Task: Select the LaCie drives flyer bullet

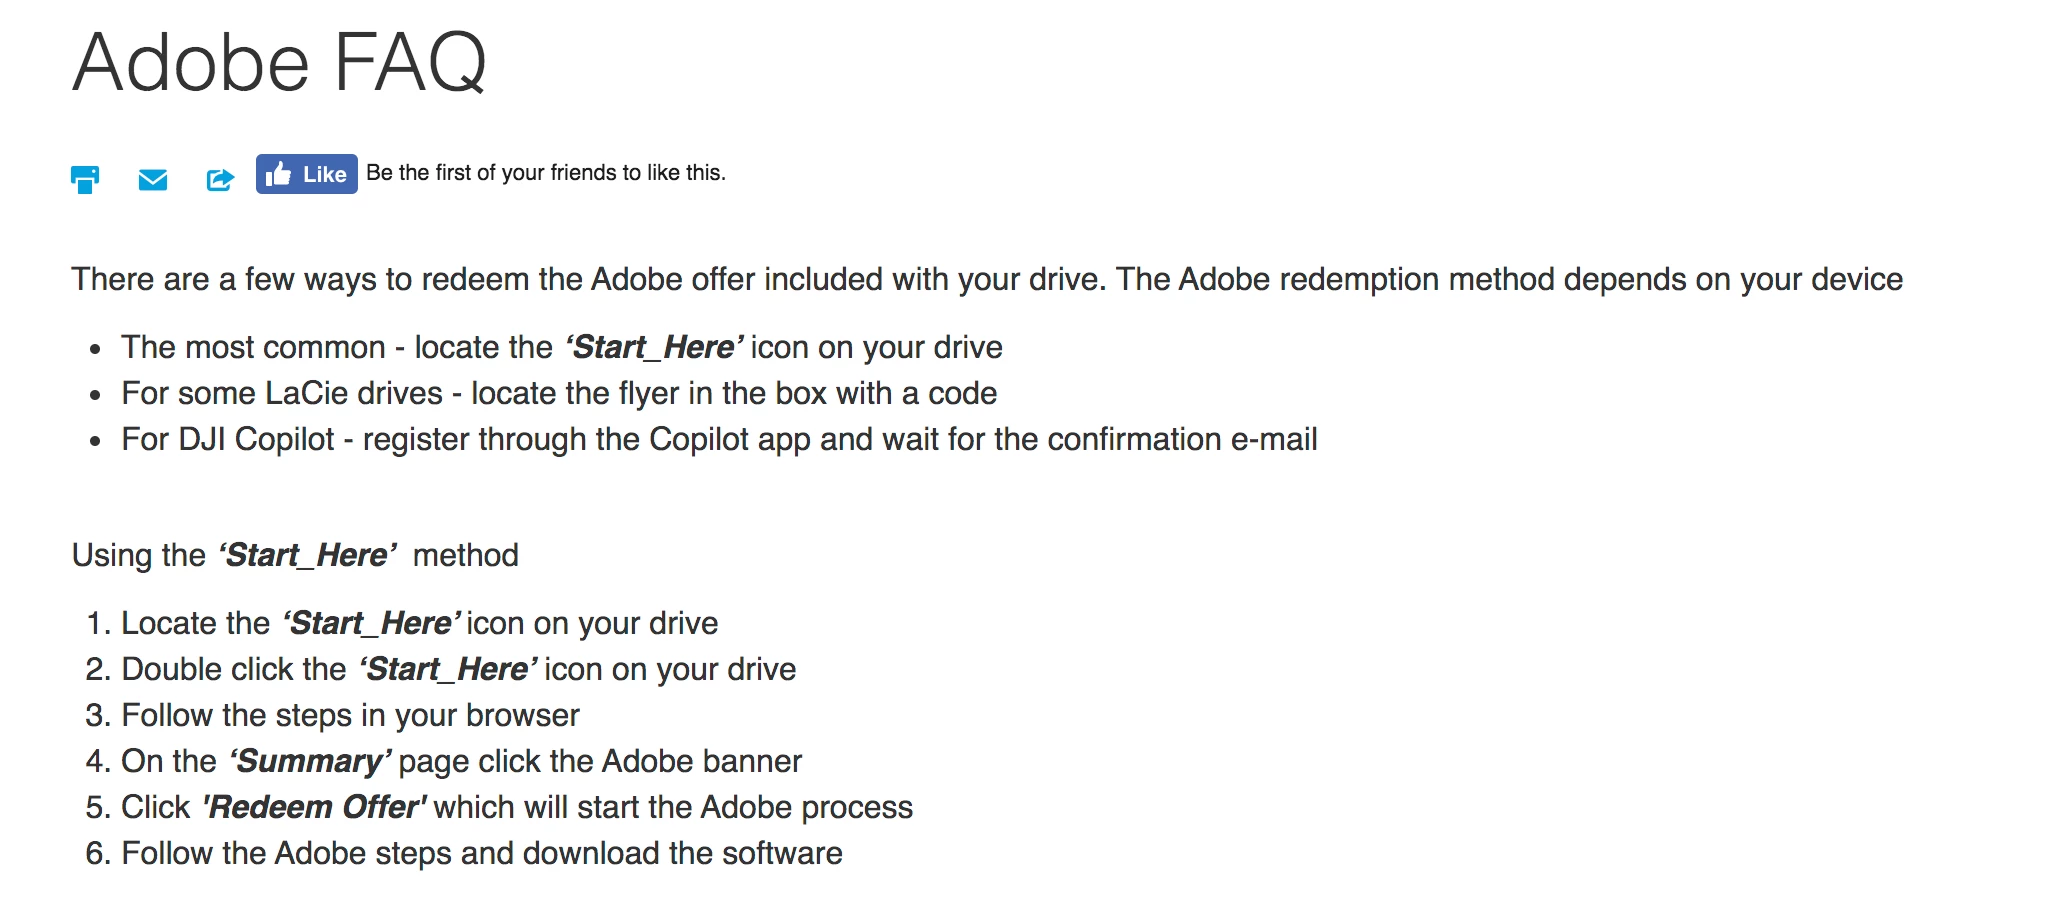Action: point(559,393)
